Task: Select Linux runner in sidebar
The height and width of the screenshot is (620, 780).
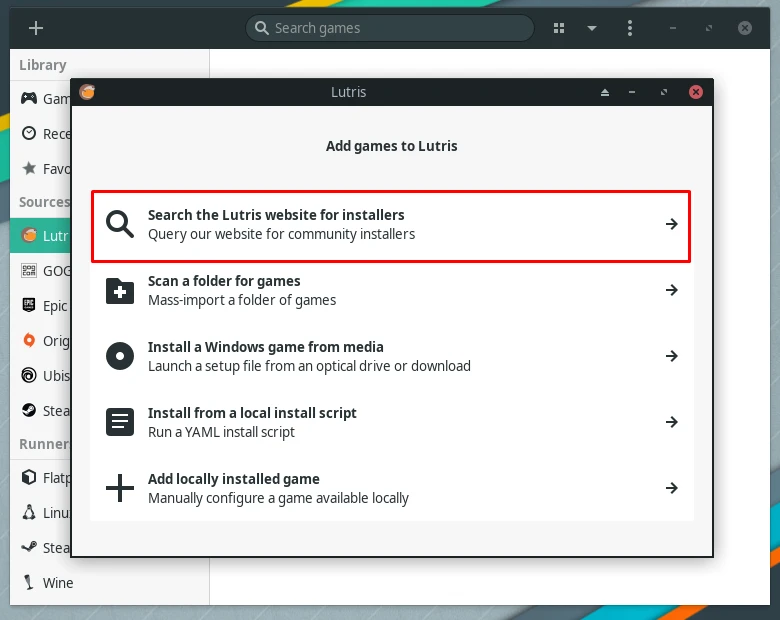Action: (41, 513)
